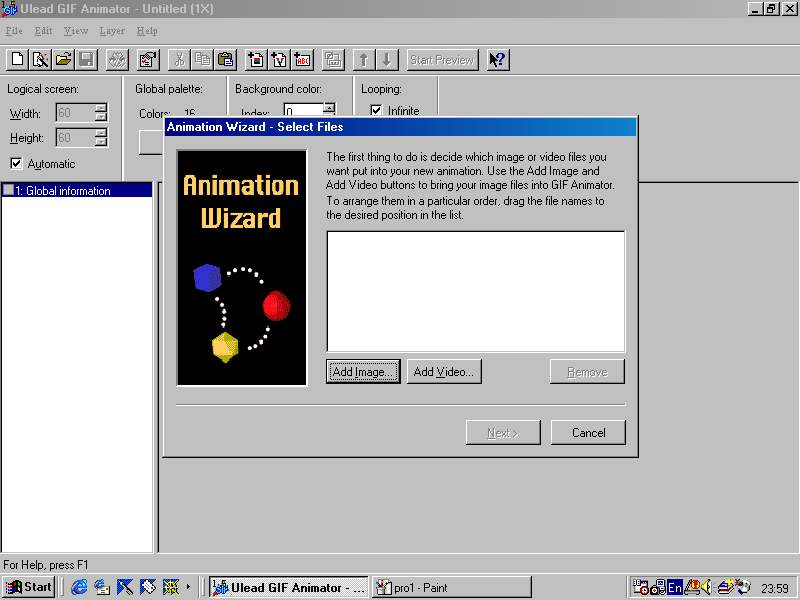Click the Add Image... button in wizard

click(x=364, y=372)
